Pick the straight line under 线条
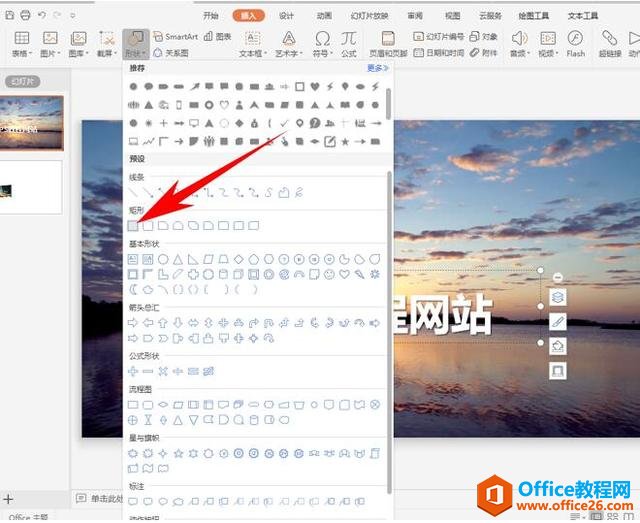The height and width of the screenshot is (523, 640). pyautogui.click(x=133, y=192)
